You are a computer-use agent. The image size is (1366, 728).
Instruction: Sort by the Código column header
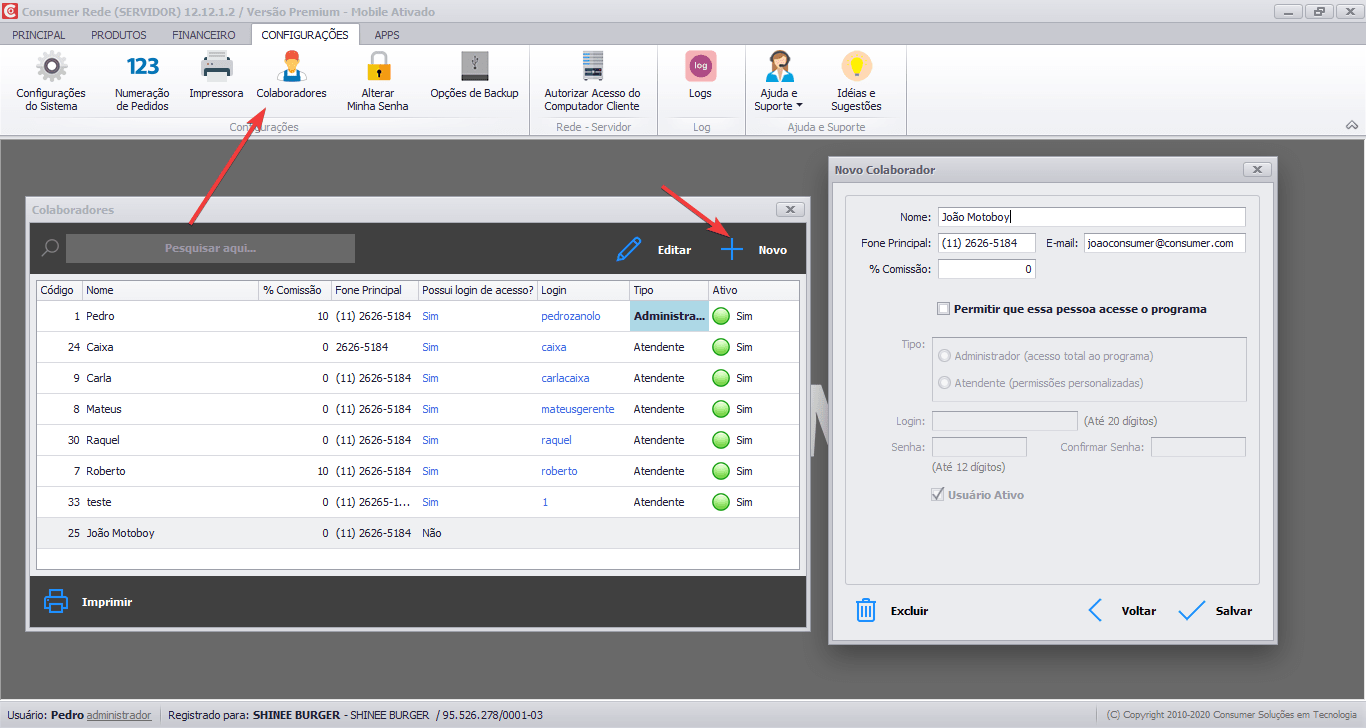pyautogui.click(x=59, y=290)
